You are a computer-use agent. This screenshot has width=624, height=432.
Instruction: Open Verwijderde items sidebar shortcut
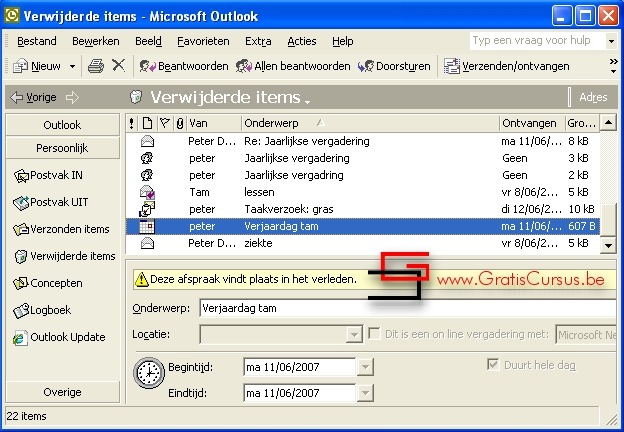pos(64,257)
